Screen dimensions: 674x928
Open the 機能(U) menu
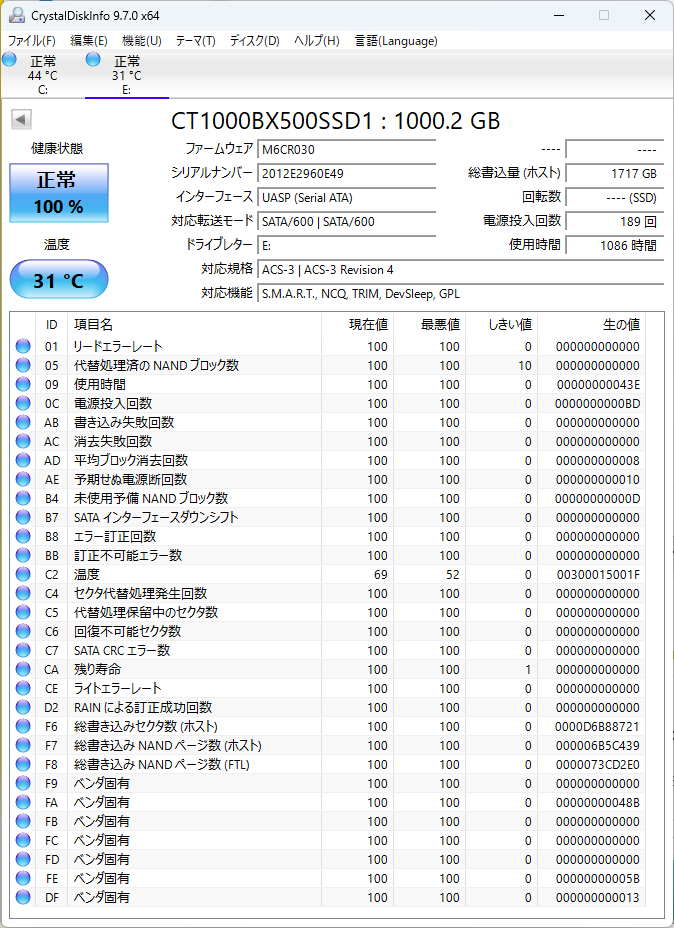pyautogui.click(x=142, y=41)
